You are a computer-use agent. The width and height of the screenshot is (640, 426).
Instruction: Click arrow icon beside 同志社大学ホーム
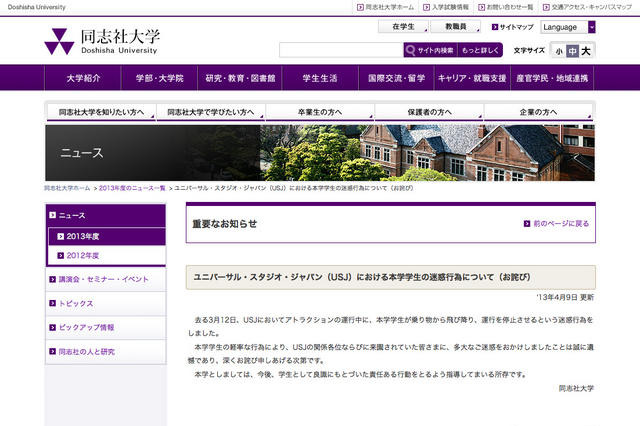pyautogui.click(x=360, y=7)
